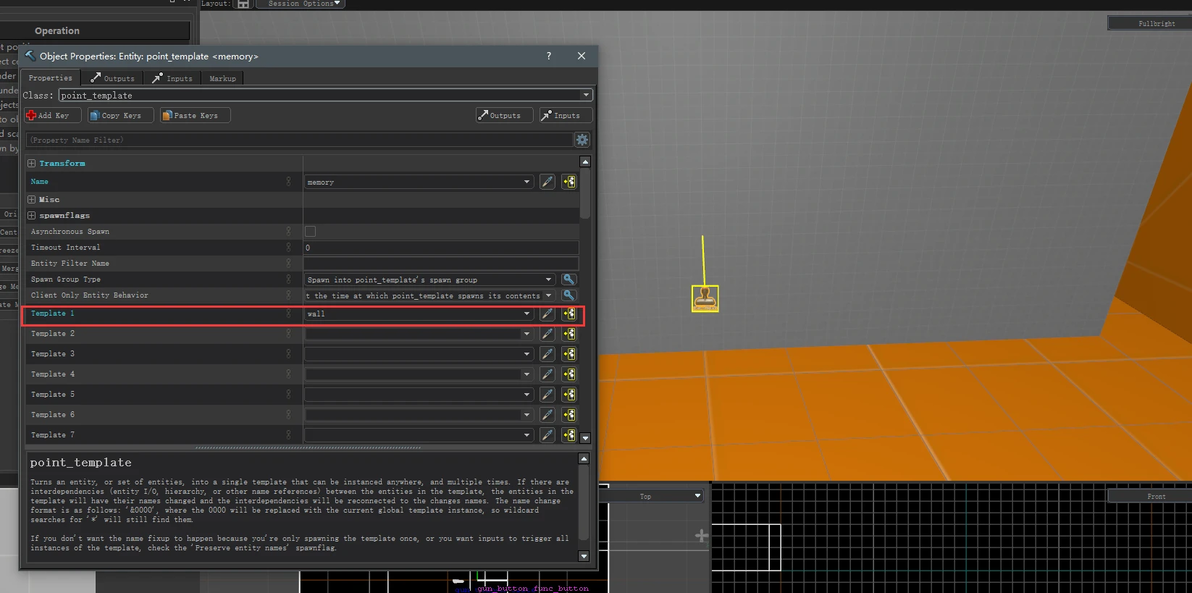This screenshot has width=1192, height=593.
Task: Click the Property Name Filter field
Action: (x=298, y=140)
